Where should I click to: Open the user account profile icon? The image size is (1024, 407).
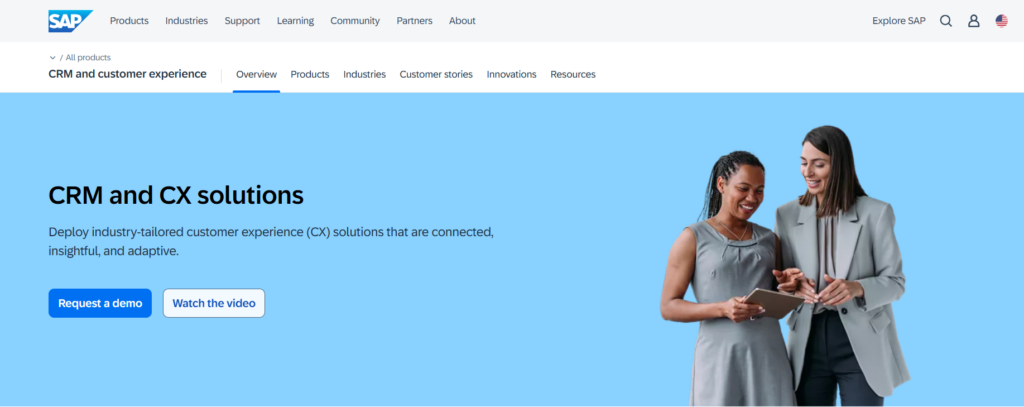click(974, 21)
